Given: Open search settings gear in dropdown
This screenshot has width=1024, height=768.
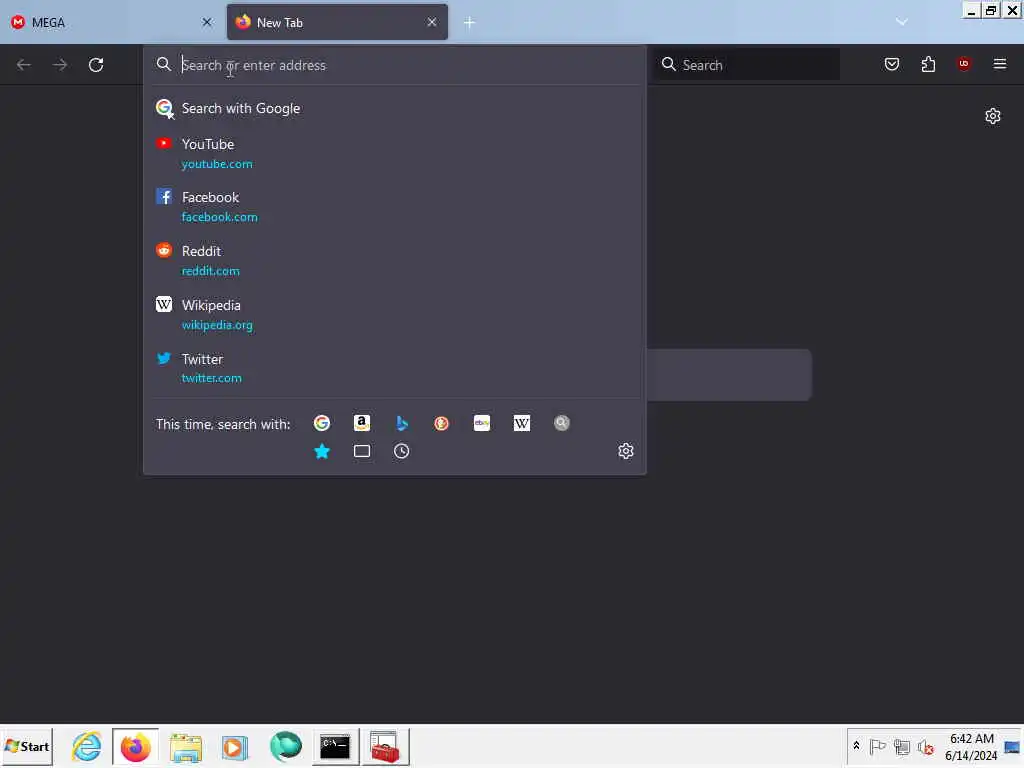Looking at the screenshot, I should point(626,451).
